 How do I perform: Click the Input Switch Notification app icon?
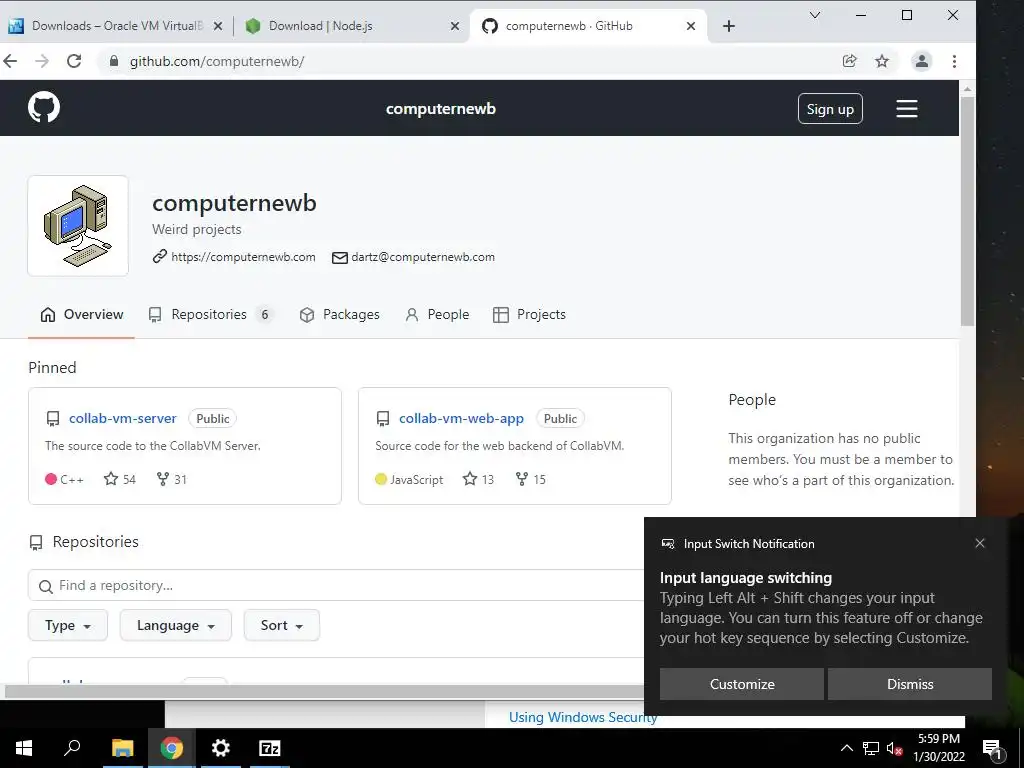[x=667, y=544]
